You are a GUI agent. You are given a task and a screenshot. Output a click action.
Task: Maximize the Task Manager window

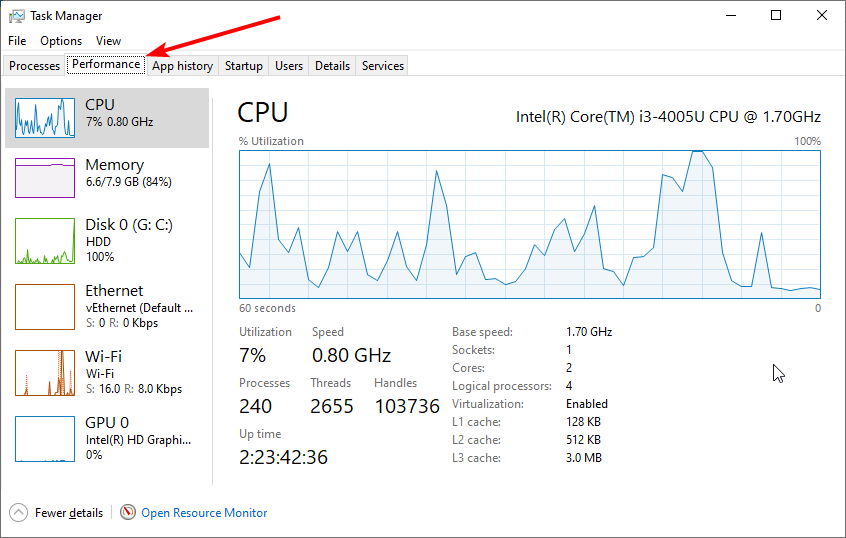coord(776,15)
